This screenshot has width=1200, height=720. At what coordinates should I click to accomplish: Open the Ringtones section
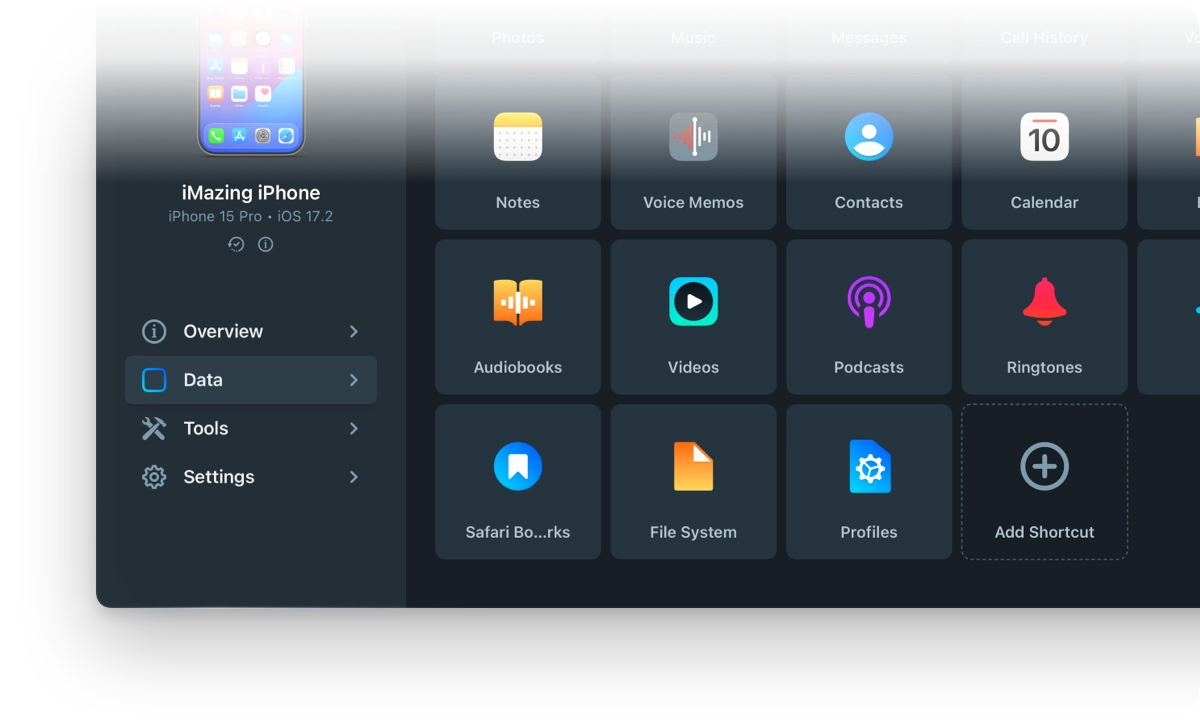[x=1044, y=317]
